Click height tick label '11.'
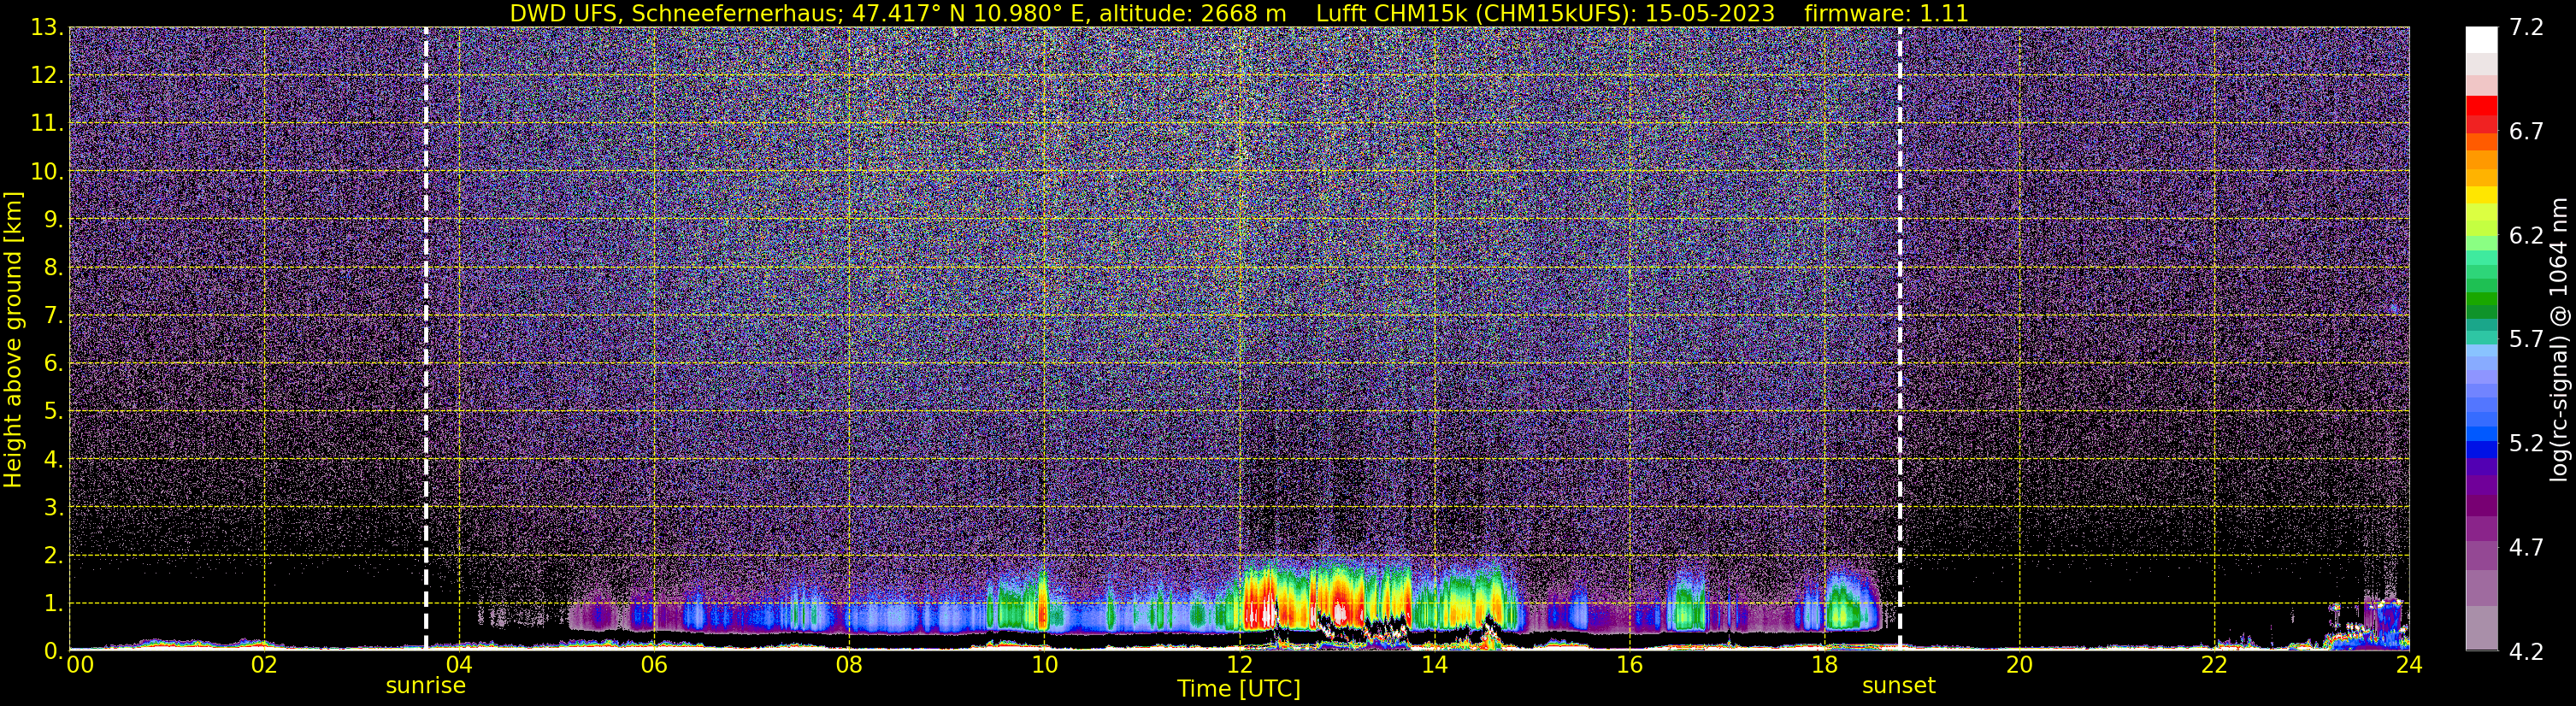The image size is (2576, 706). (x=47, y=124)
